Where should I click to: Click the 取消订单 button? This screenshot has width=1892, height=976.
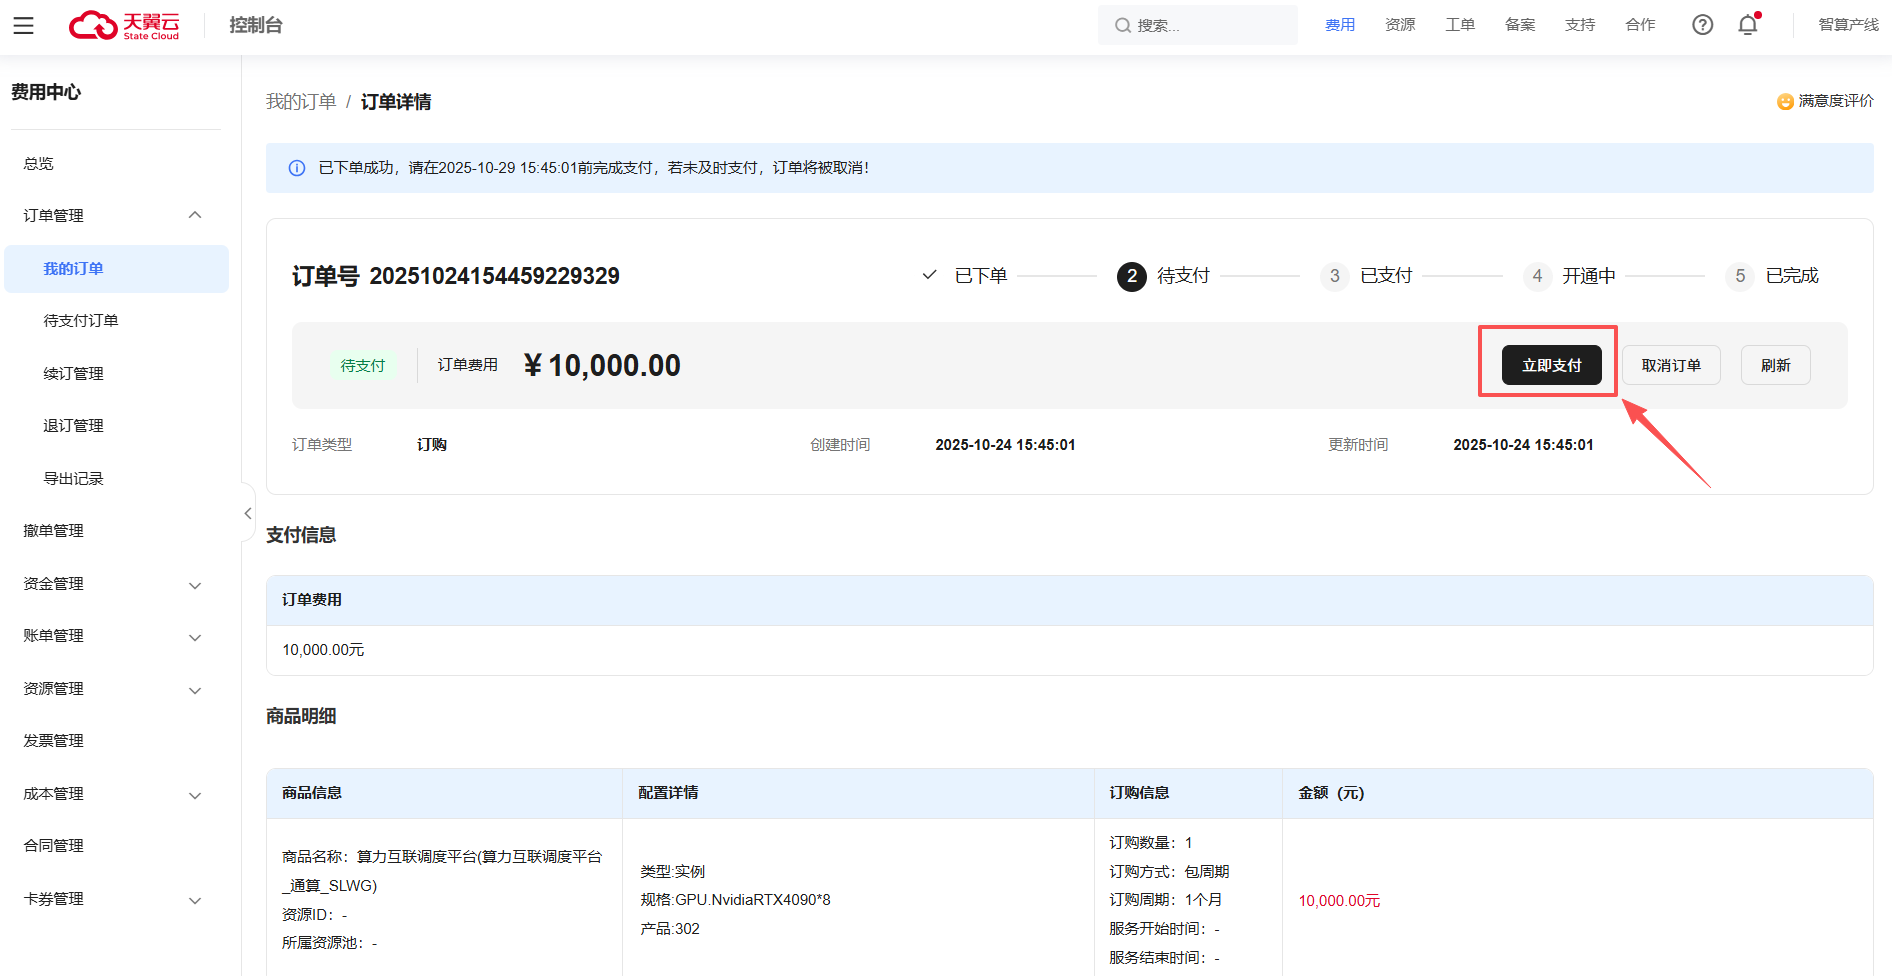pyautogui.click(x=1670, y=365)
